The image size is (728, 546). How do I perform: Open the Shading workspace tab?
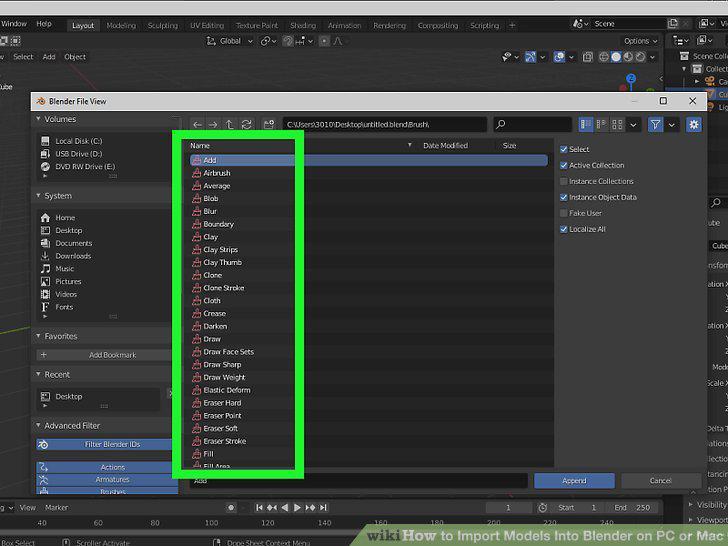coord(303,26)
